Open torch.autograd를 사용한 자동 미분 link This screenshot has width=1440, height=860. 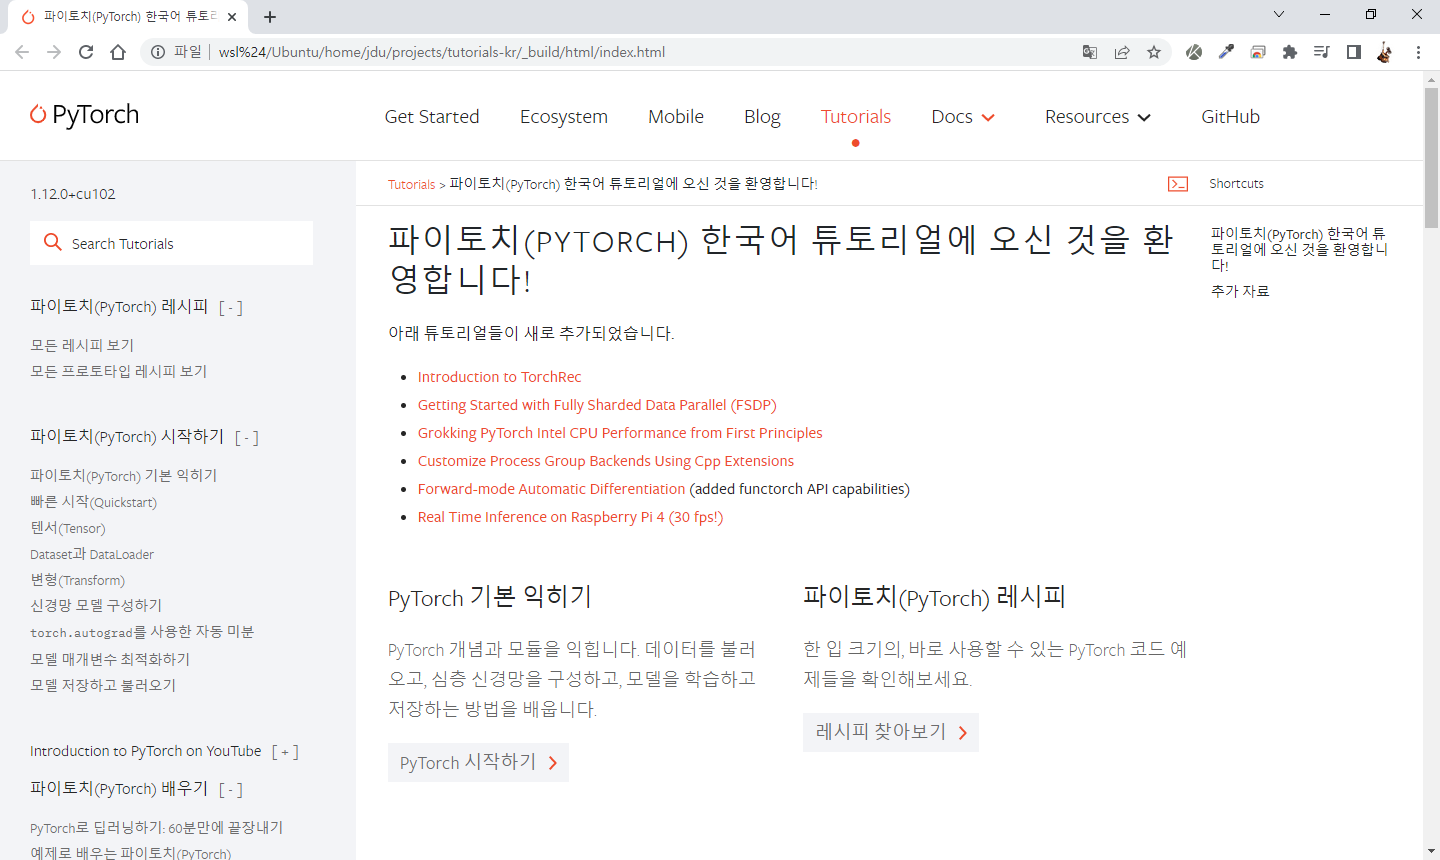click(x=142, y=632)
